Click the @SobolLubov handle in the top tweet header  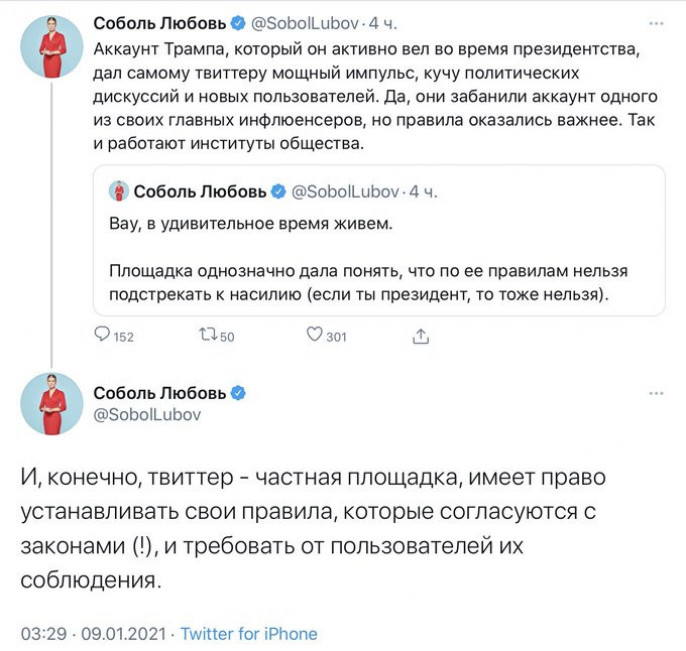point(302,22)
